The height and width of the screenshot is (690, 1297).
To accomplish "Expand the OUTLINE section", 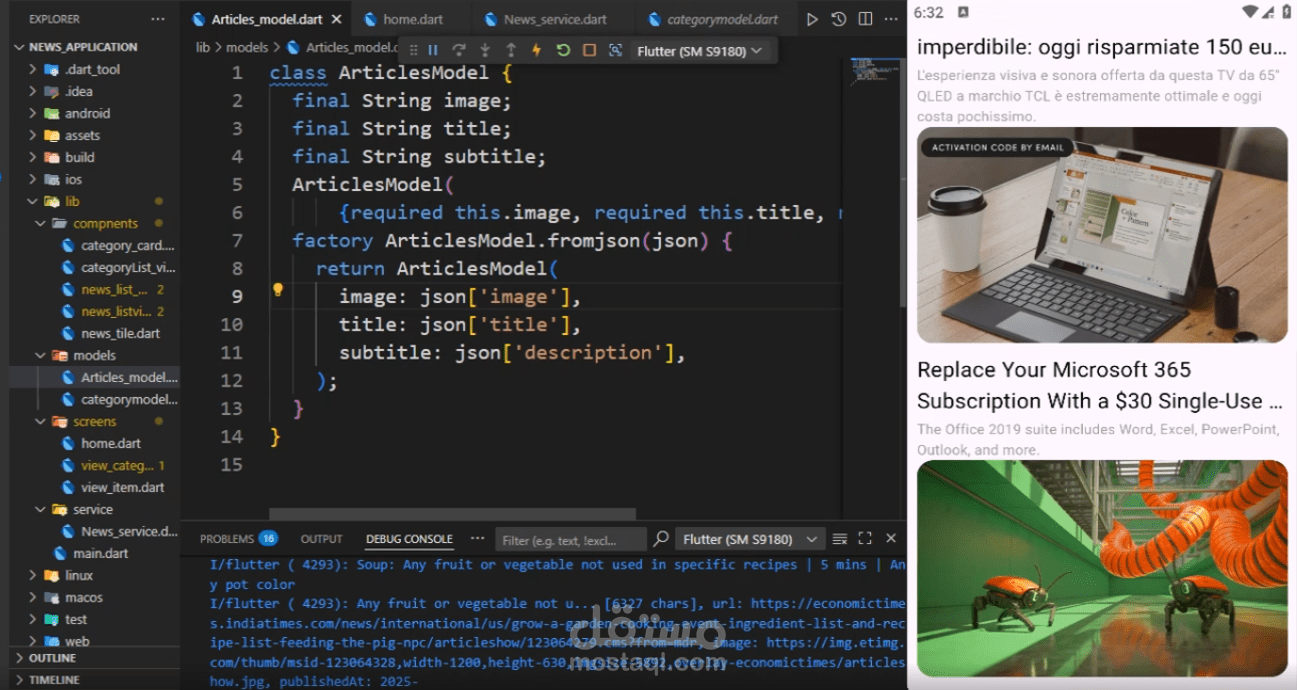I will [52, 658].
